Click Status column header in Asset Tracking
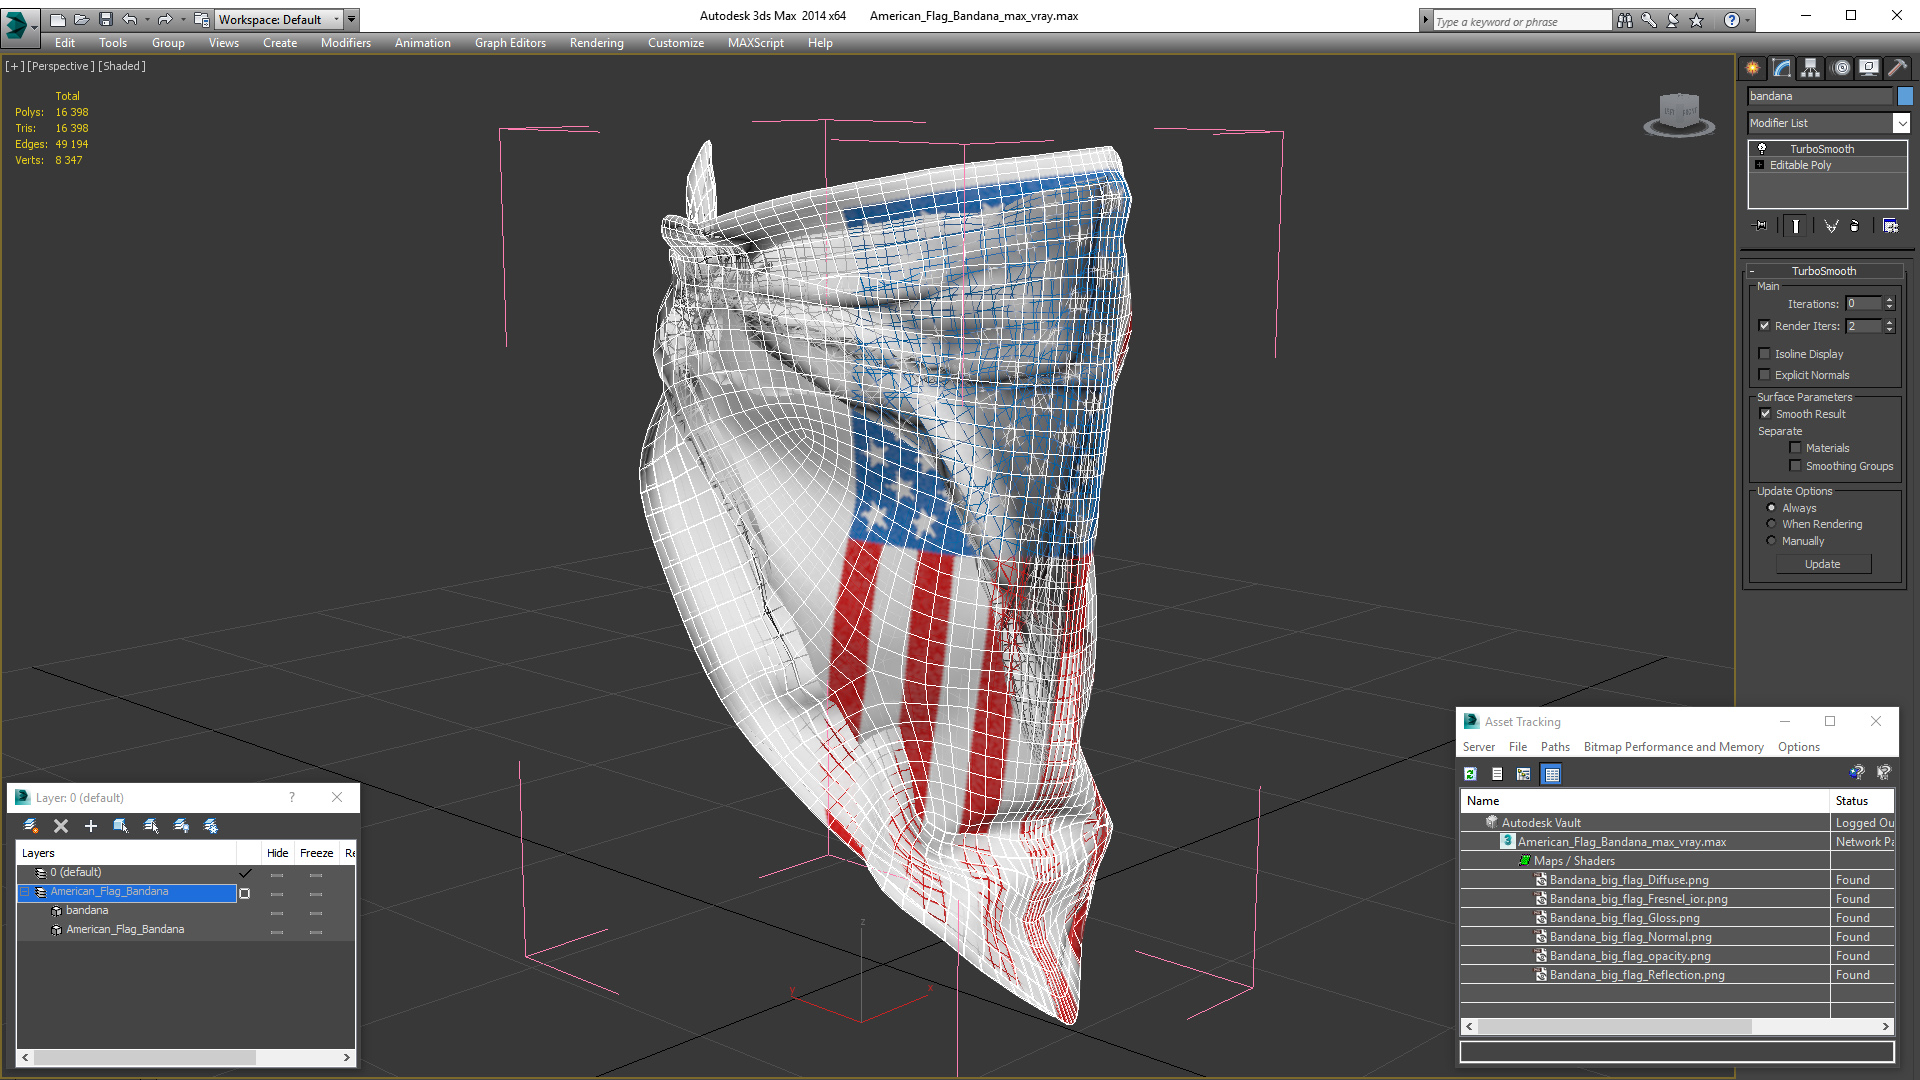The image size is (1920, 1080). click(x=1861, y=801)
